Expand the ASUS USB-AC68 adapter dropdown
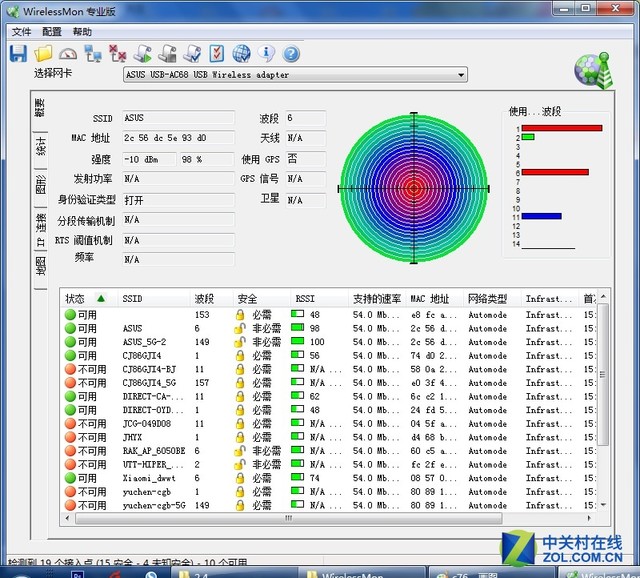The height and width of the screenshot is (578, 640). (461, 75)
